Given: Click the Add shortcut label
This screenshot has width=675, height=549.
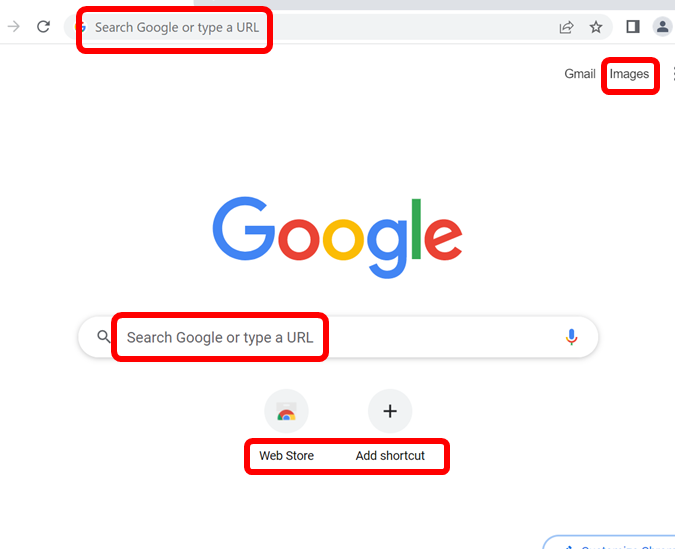Looking at the screenshot, I should [x=390, y=456].
